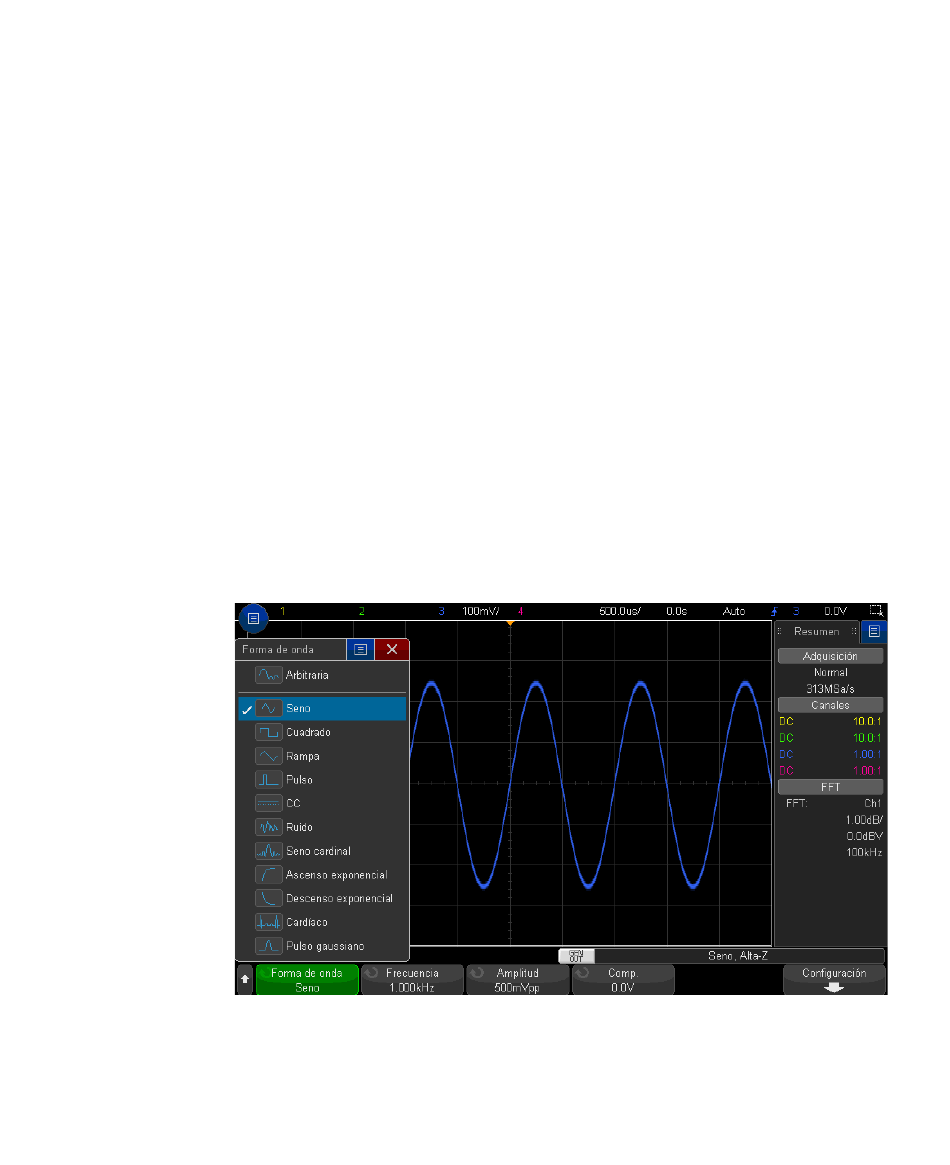Select the Amplitud 500mVpp softkey
This screenshot has height=1165, width=950.
point(518,980)
